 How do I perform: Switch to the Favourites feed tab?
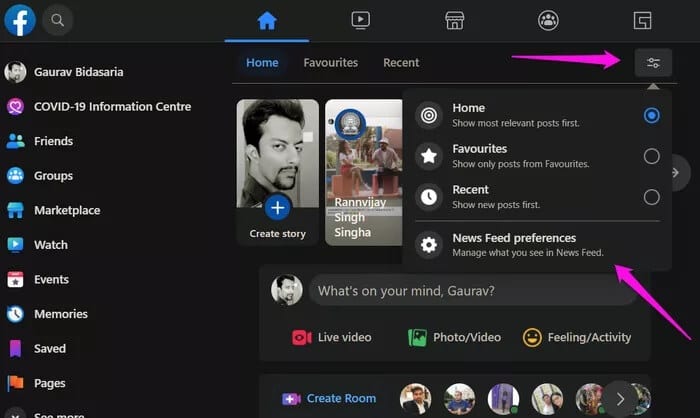(x=331, y=63)
